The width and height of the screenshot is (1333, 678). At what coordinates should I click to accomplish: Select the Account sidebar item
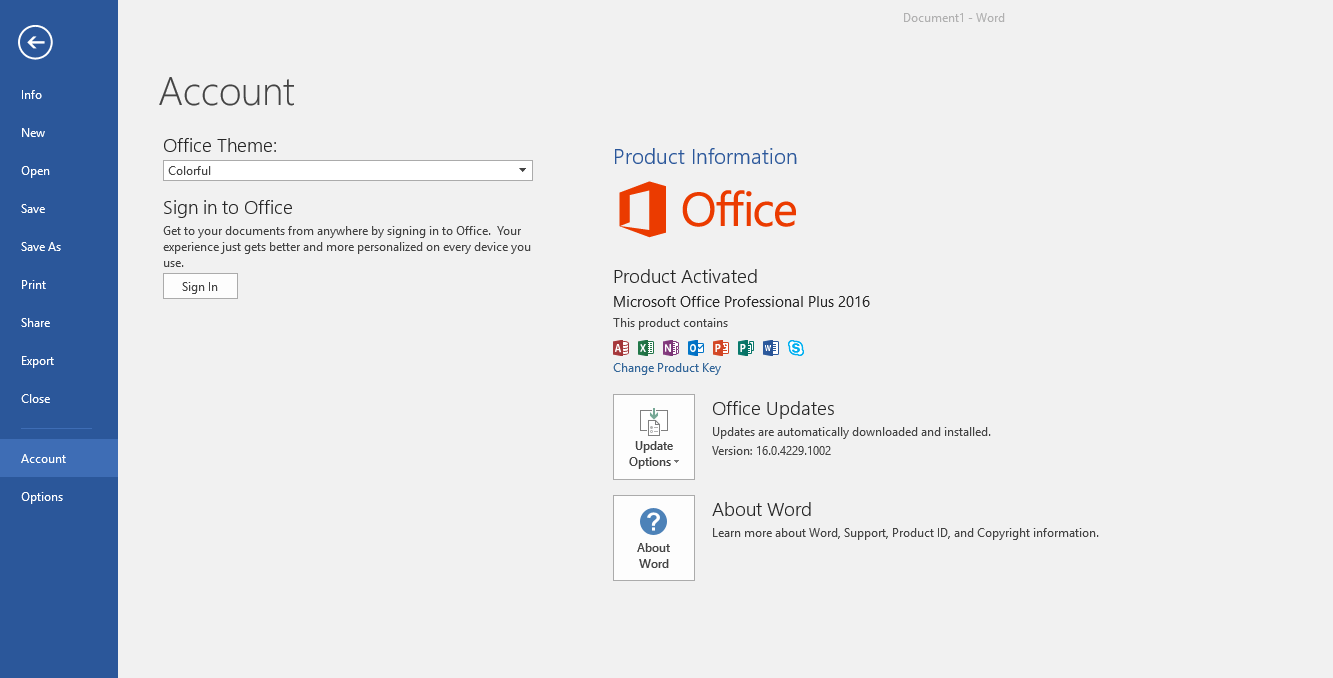[59, 458]
